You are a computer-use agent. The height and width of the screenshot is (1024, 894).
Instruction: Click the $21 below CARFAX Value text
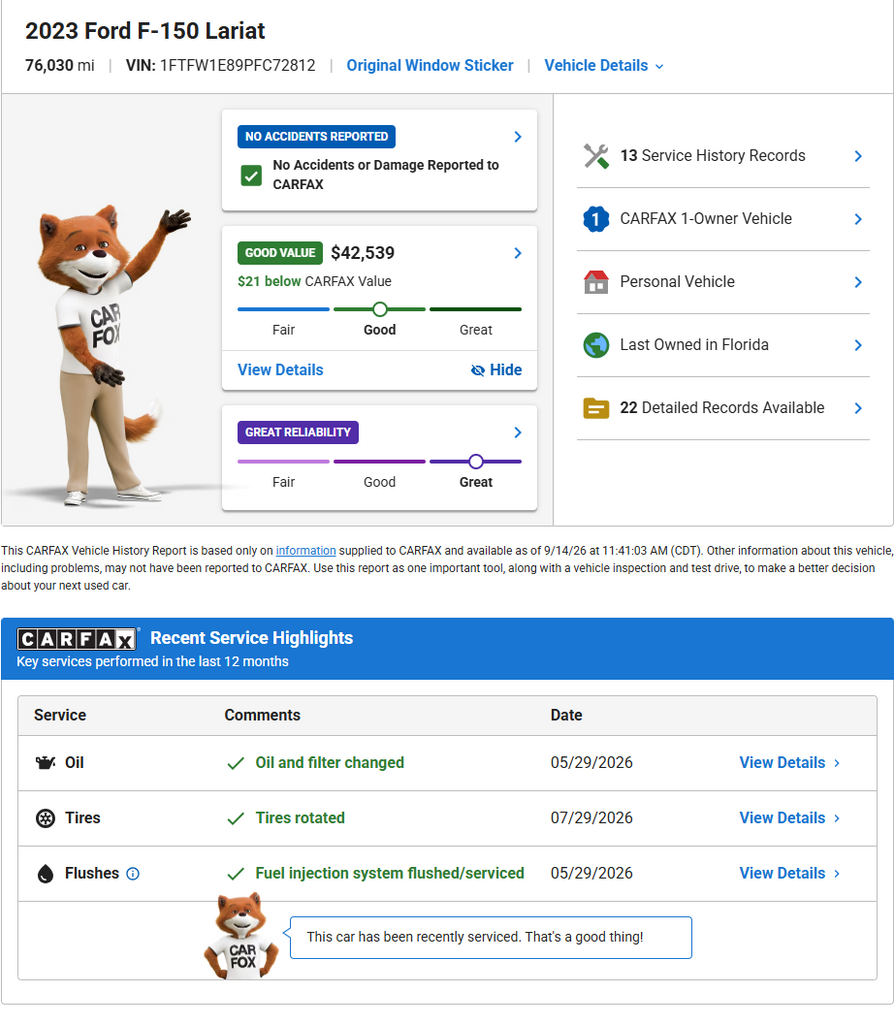[315, 281]
